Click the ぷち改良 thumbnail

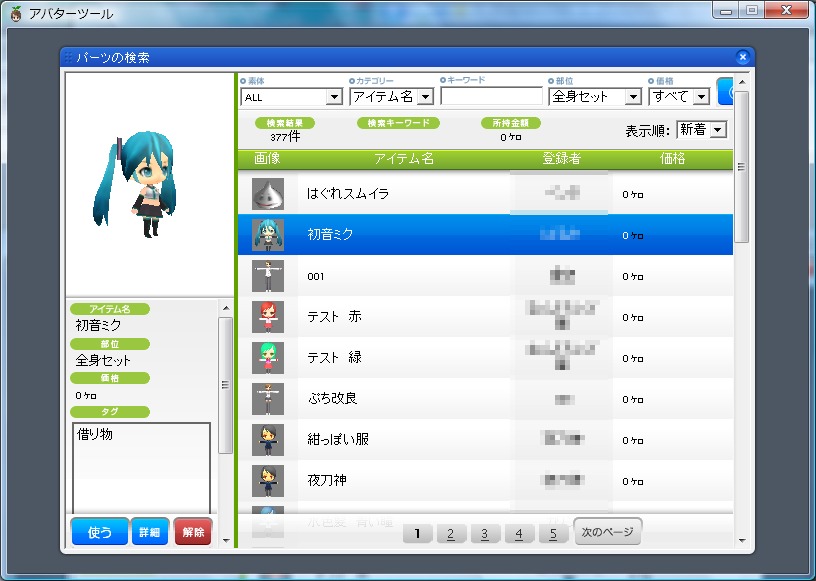[x=268, y=399]
